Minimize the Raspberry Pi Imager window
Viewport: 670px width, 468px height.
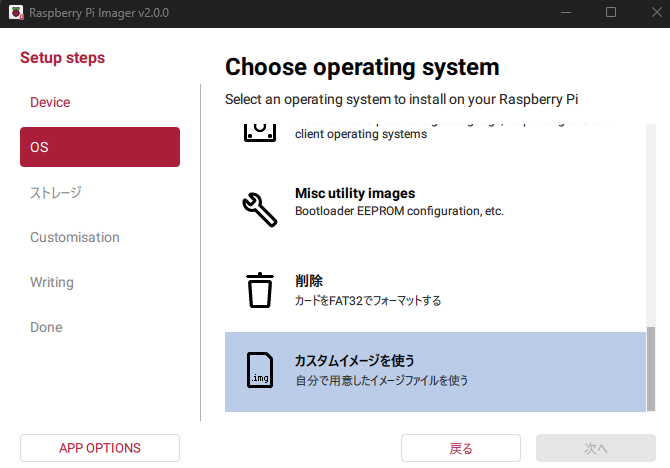565,14
